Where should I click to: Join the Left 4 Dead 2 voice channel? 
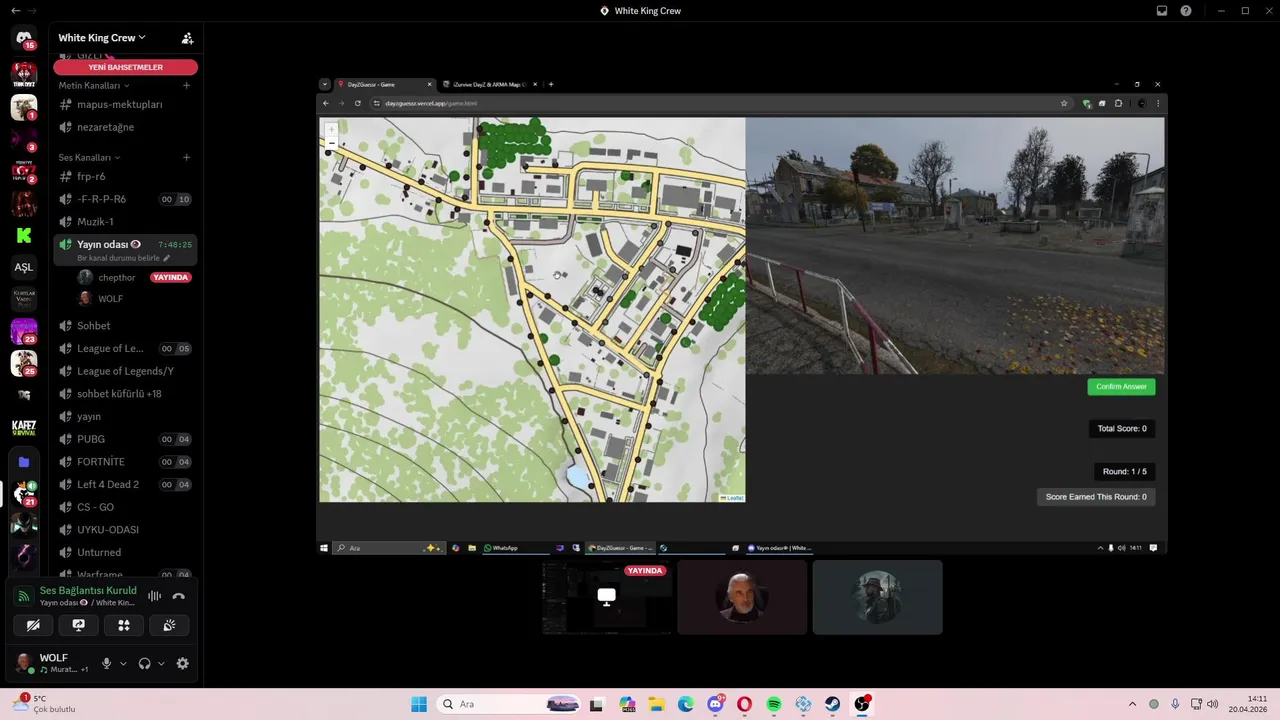[125, 484]
